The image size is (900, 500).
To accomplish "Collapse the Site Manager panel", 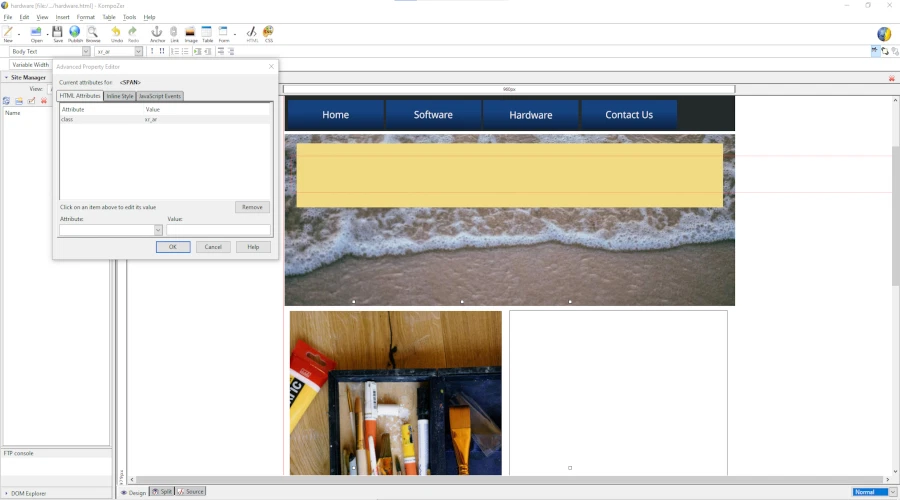I will pyautogui.click(x=6, y=77).
